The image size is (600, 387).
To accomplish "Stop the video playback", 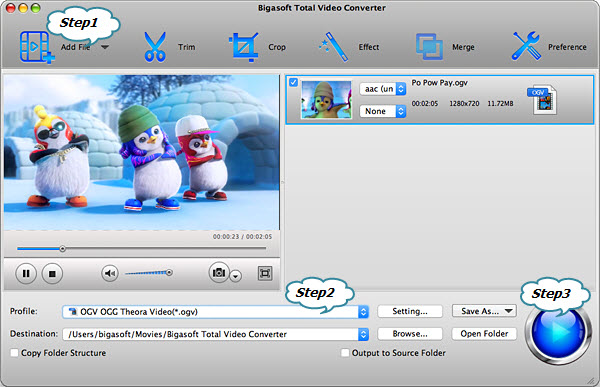I will pyautogui.click(x=52, y=273).
